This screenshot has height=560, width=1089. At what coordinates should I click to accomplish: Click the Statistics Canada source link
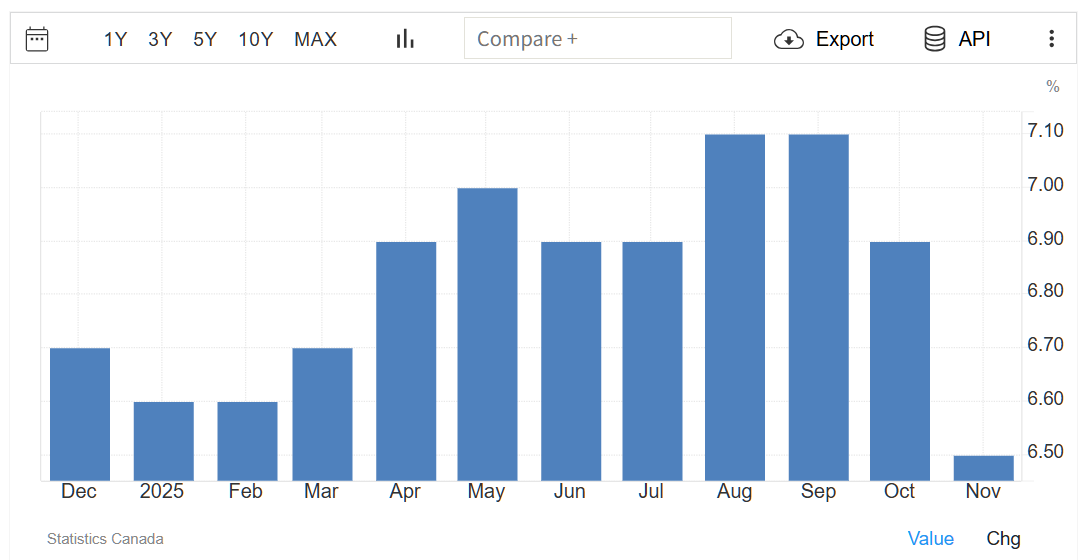tap(105, 539)
